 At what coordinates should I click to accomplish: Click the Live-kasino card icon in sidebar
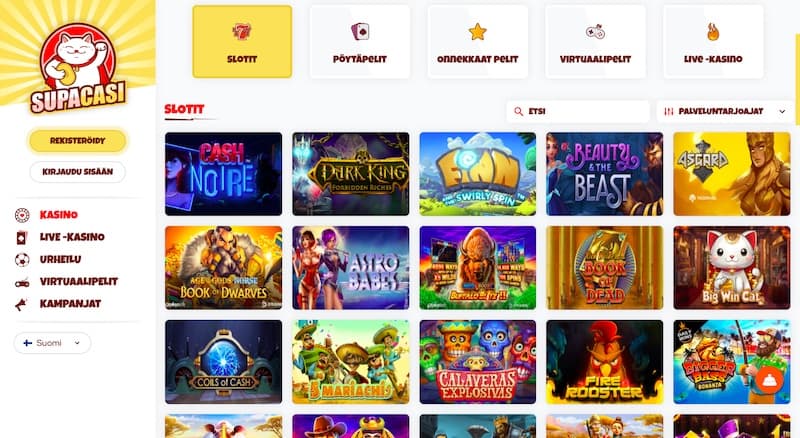point(22,237)
